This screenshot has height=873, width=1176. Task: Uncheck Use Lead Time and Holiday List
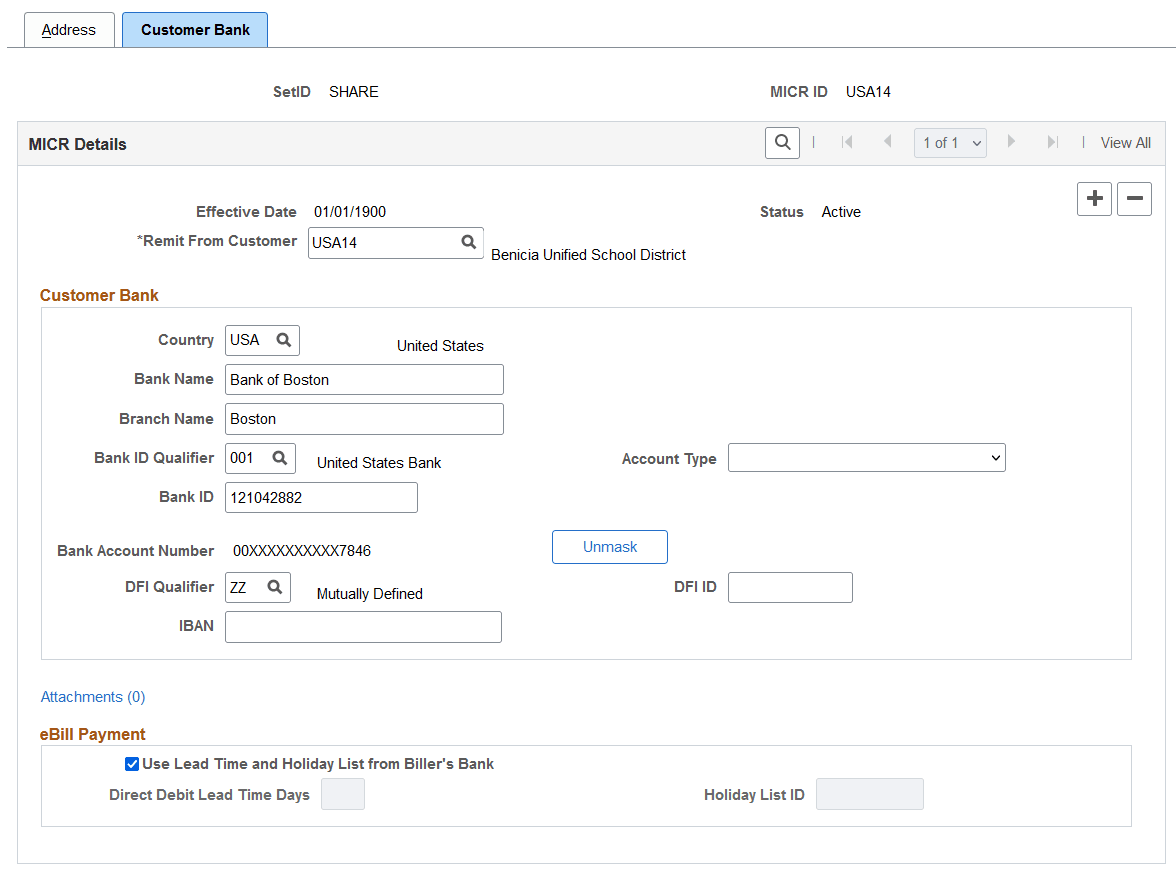131,764
